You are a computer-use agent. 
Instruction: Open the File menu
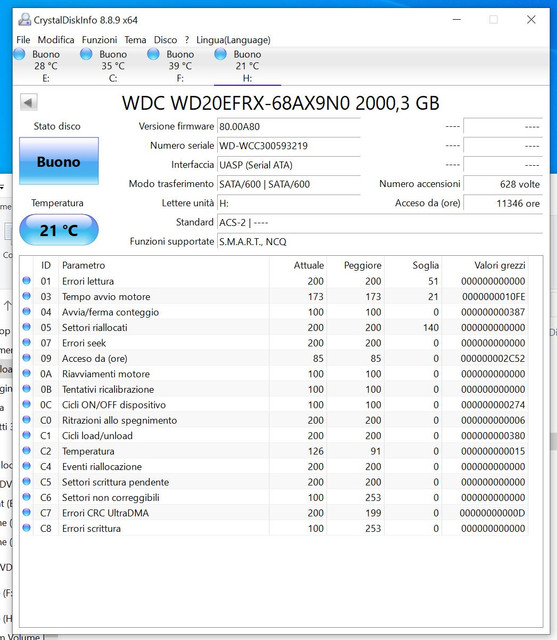click(x=23, y=40)
